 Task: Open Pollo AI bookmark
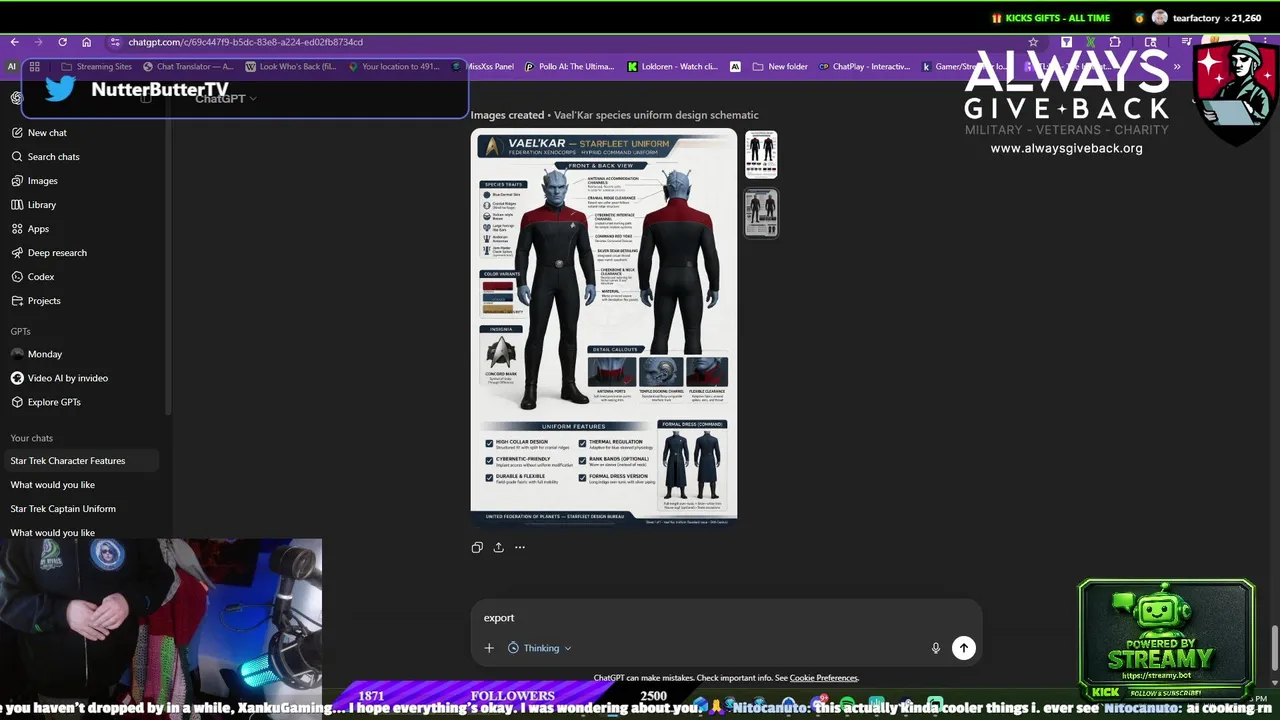(x=570, y=66)
